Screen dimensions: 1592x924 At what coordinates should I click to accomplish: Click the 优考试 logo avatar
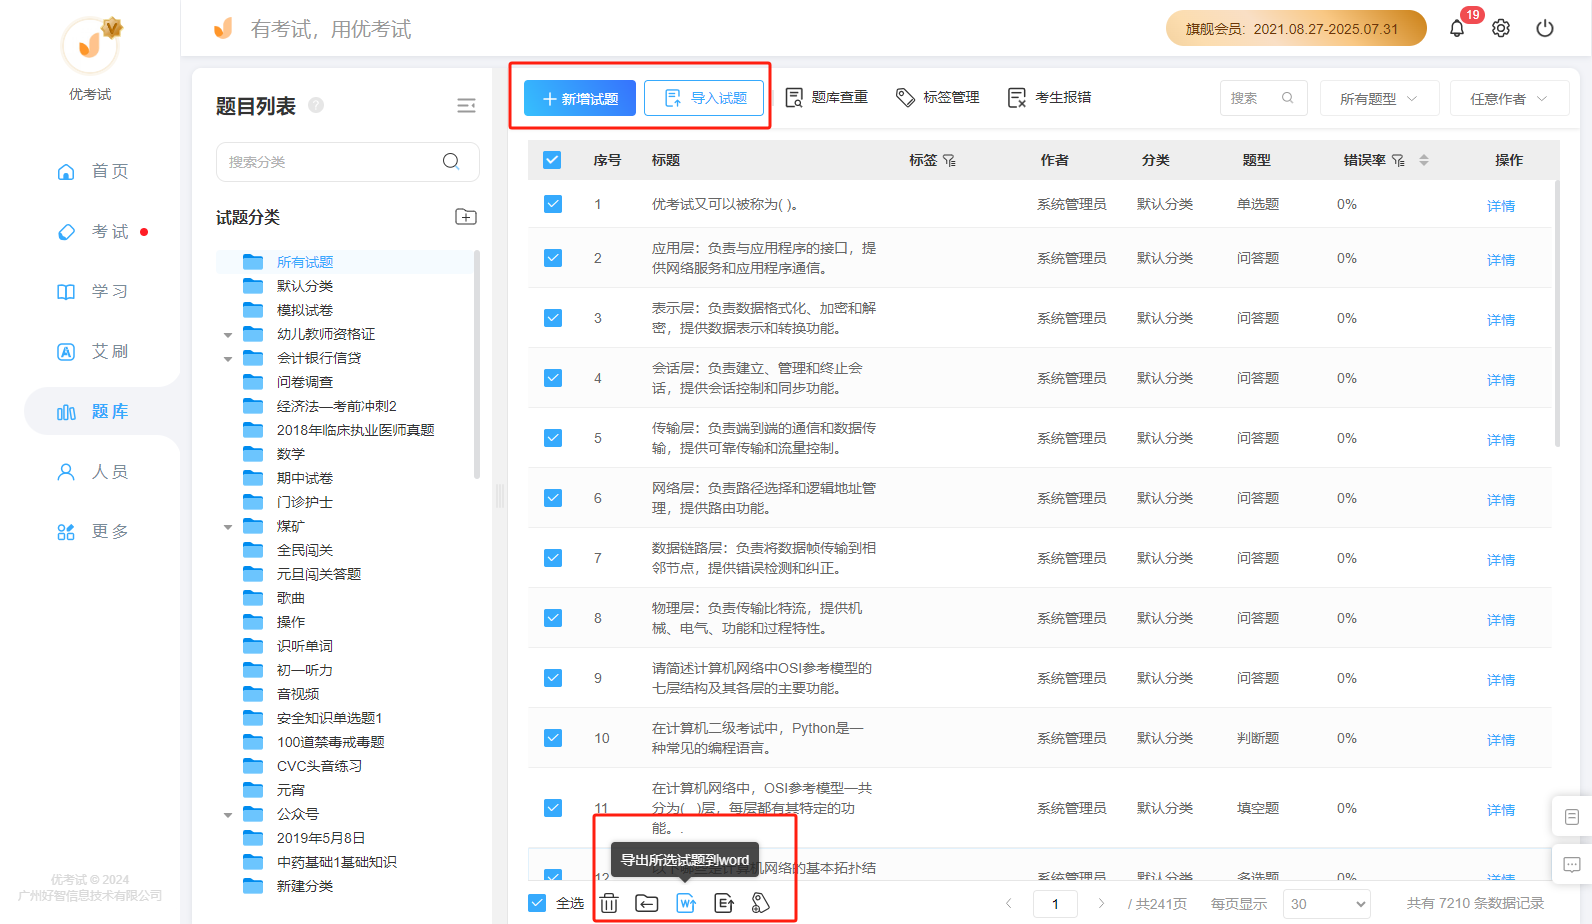(90, 45)
